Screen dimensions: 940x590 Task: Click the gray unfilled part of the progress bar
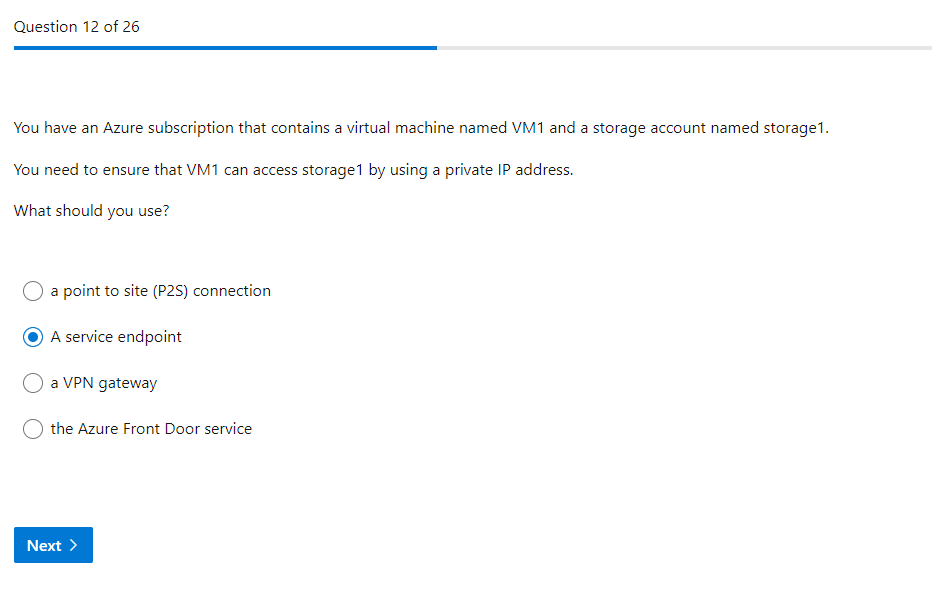[x=684, y=47]
